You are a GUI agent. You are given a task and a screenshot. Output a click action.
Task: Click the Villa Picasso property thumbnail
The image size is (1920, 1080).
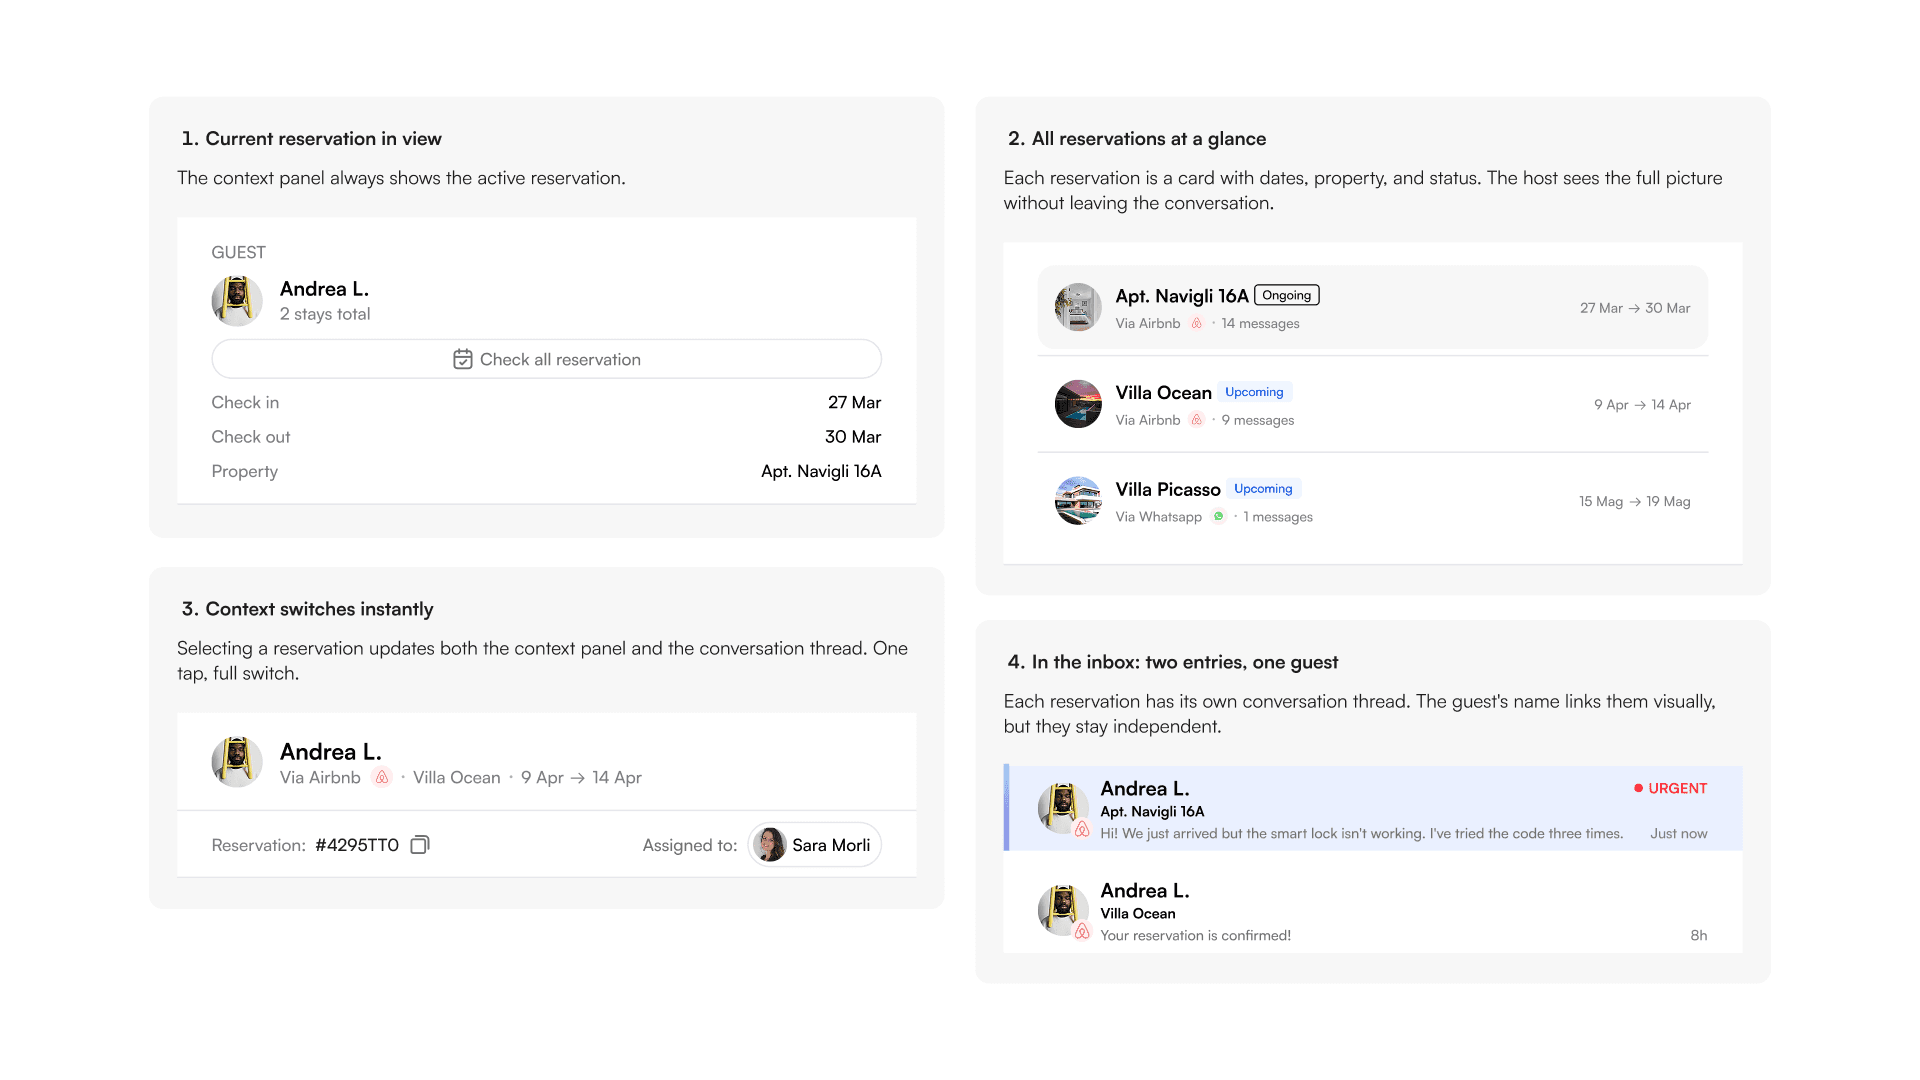tap(1078, 501)
